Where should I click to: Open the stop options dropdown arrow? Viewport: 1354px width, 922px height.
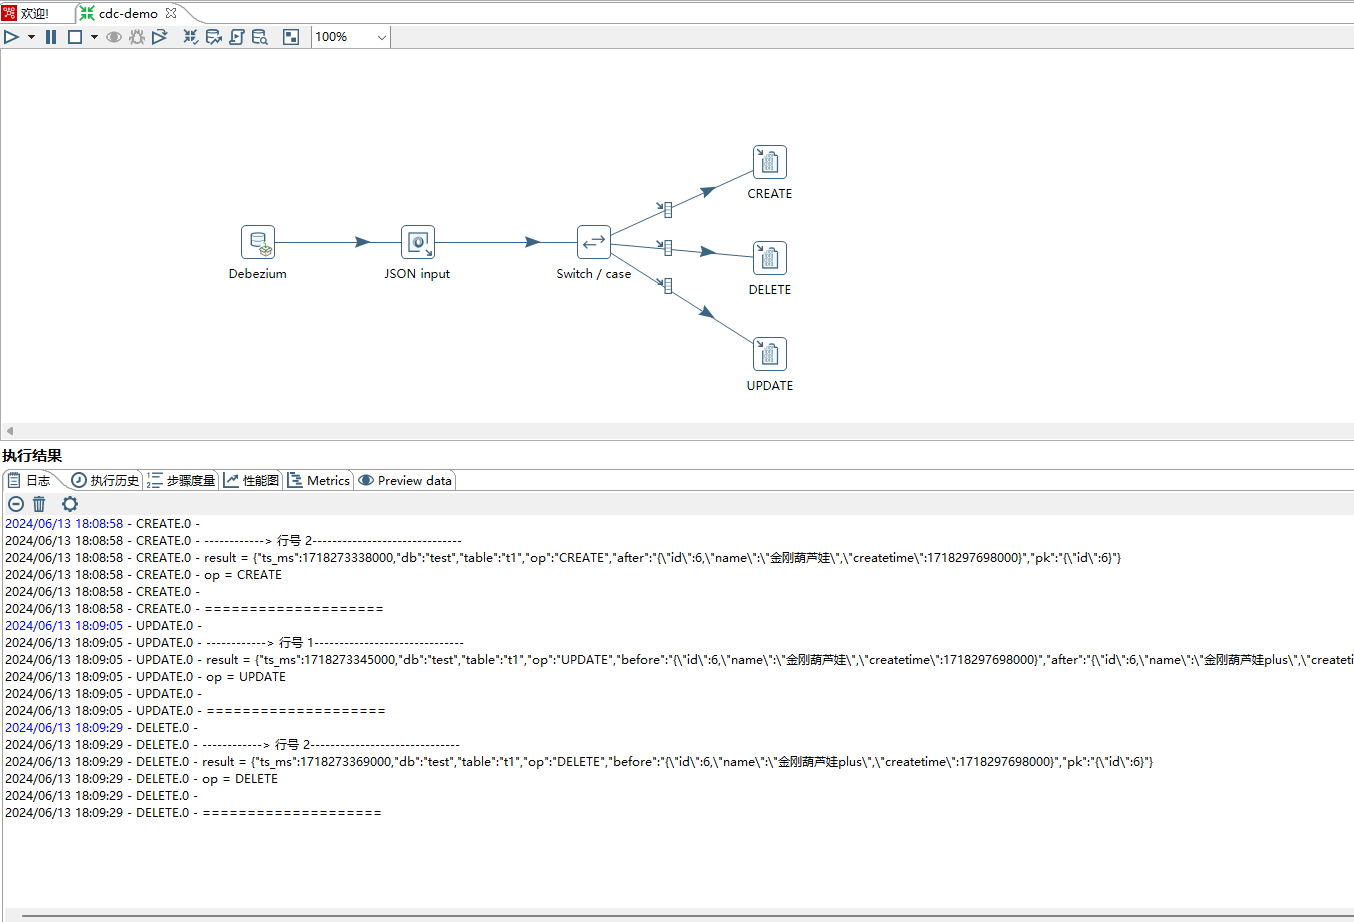(94, 37)
